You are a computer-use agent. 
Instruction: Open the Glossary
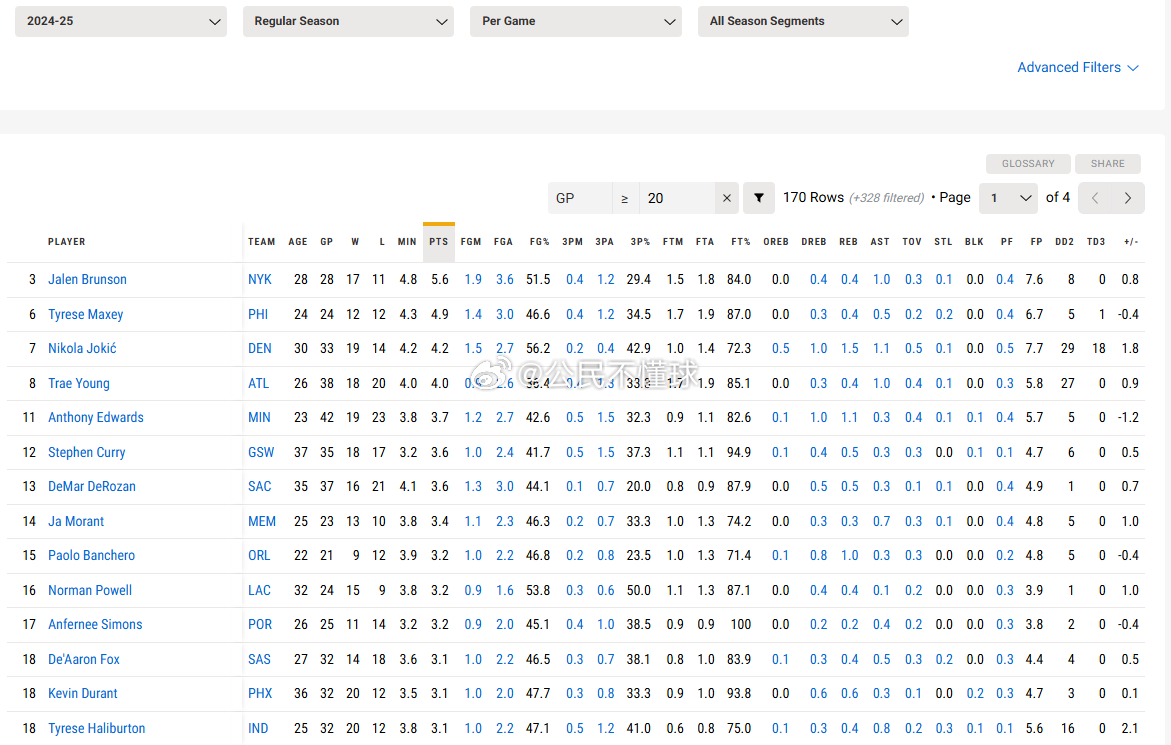(x=1028, y=163)
